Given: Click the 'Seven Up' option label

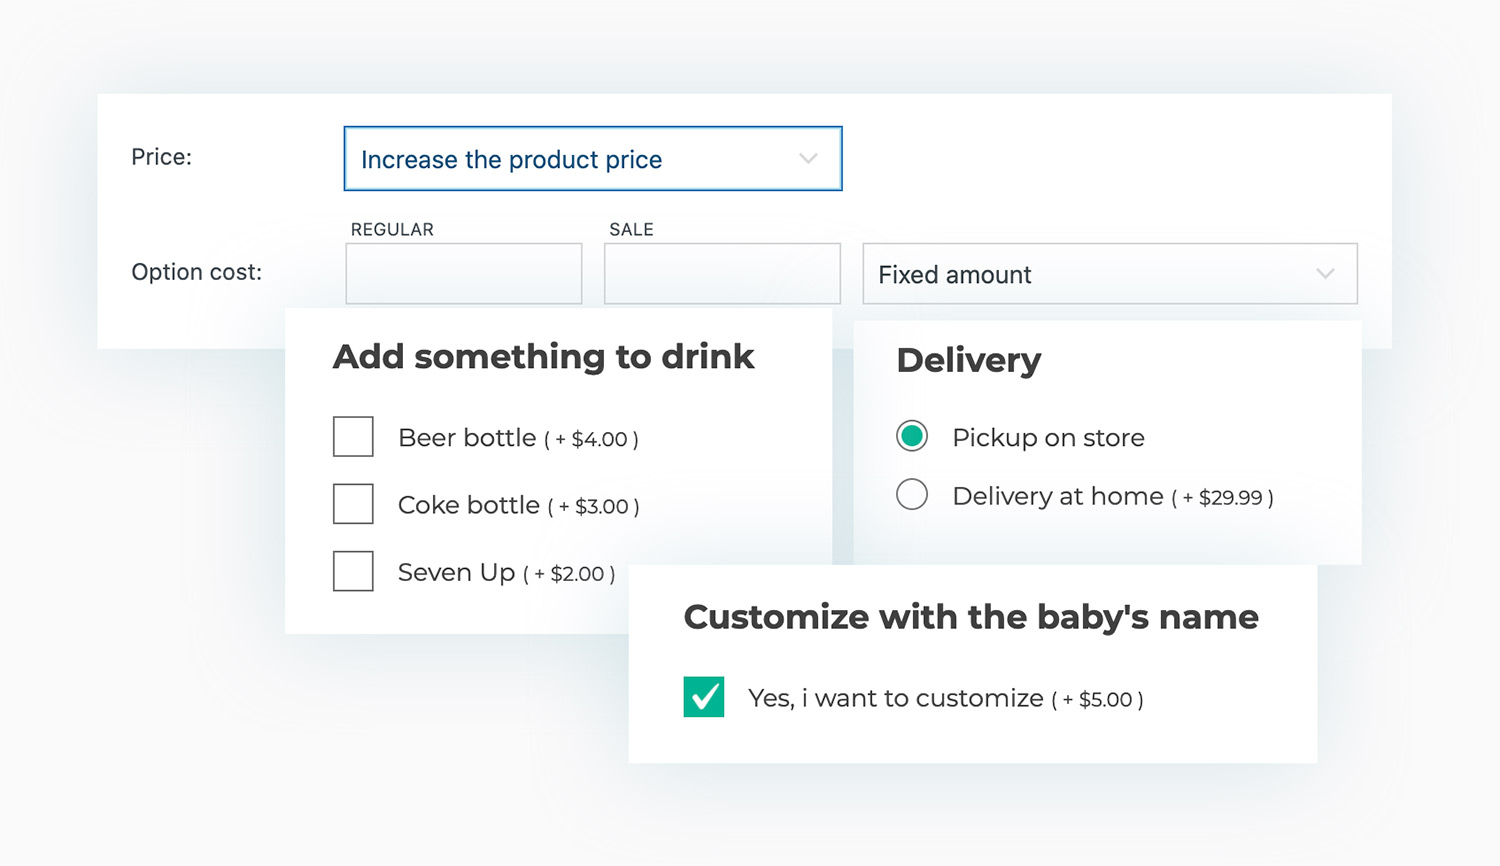Looking at the screenshot, I should pyautogui.click(x=456, y=572).
